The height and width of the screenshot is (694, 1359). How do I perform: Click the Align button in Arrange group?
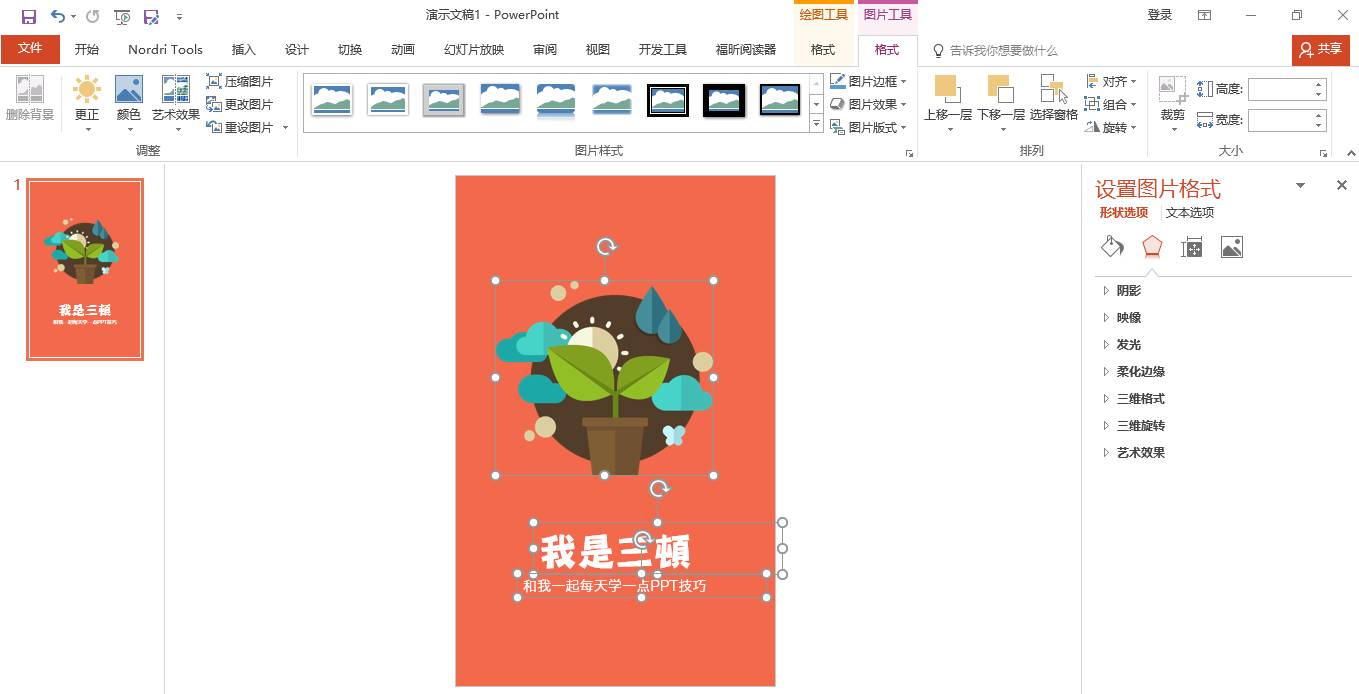tap(1113, 81)
